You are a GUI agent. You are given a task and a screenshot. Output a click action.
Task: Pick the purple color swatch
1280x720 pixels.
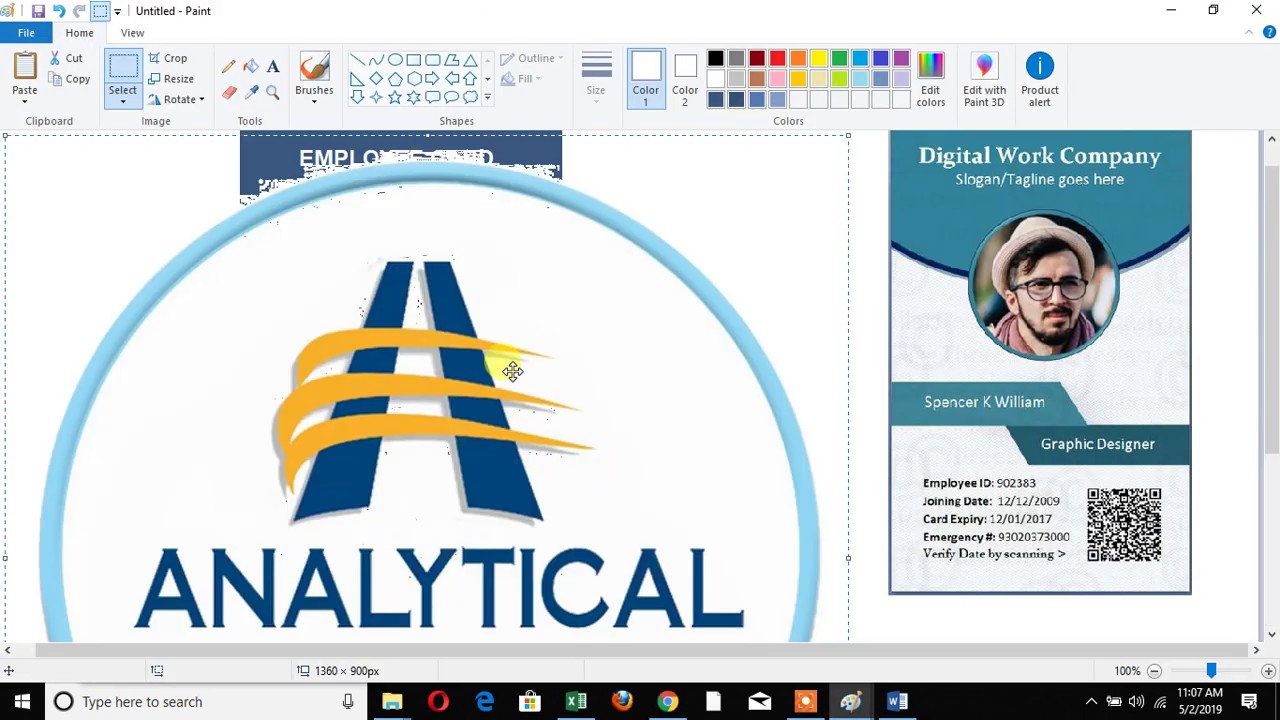pos(902,58)
